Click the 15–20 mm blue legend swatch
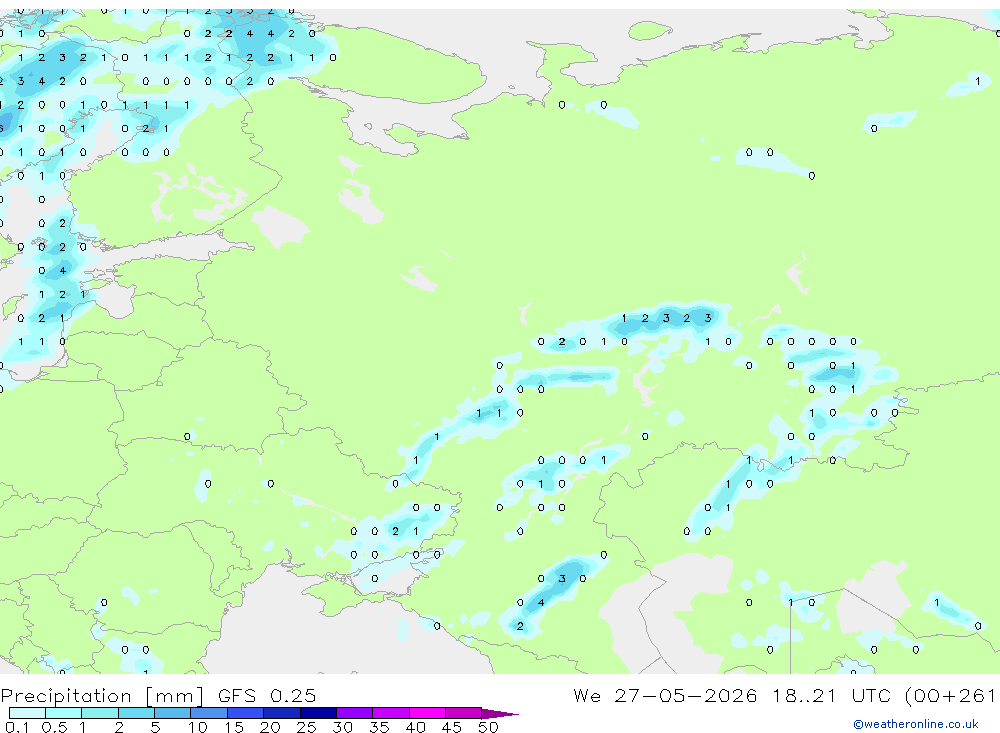The width and height of the screenshot is (1000, 733). coord(246,713)
